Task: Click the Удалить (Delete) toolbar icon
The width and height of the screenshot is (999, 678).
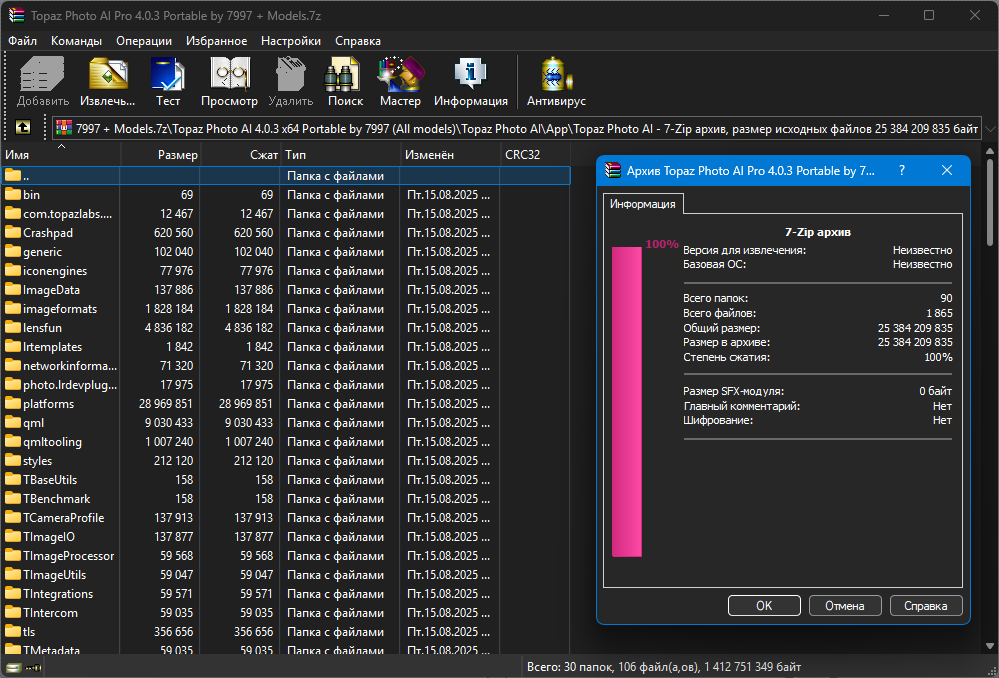Action: (x=291, y=74)
